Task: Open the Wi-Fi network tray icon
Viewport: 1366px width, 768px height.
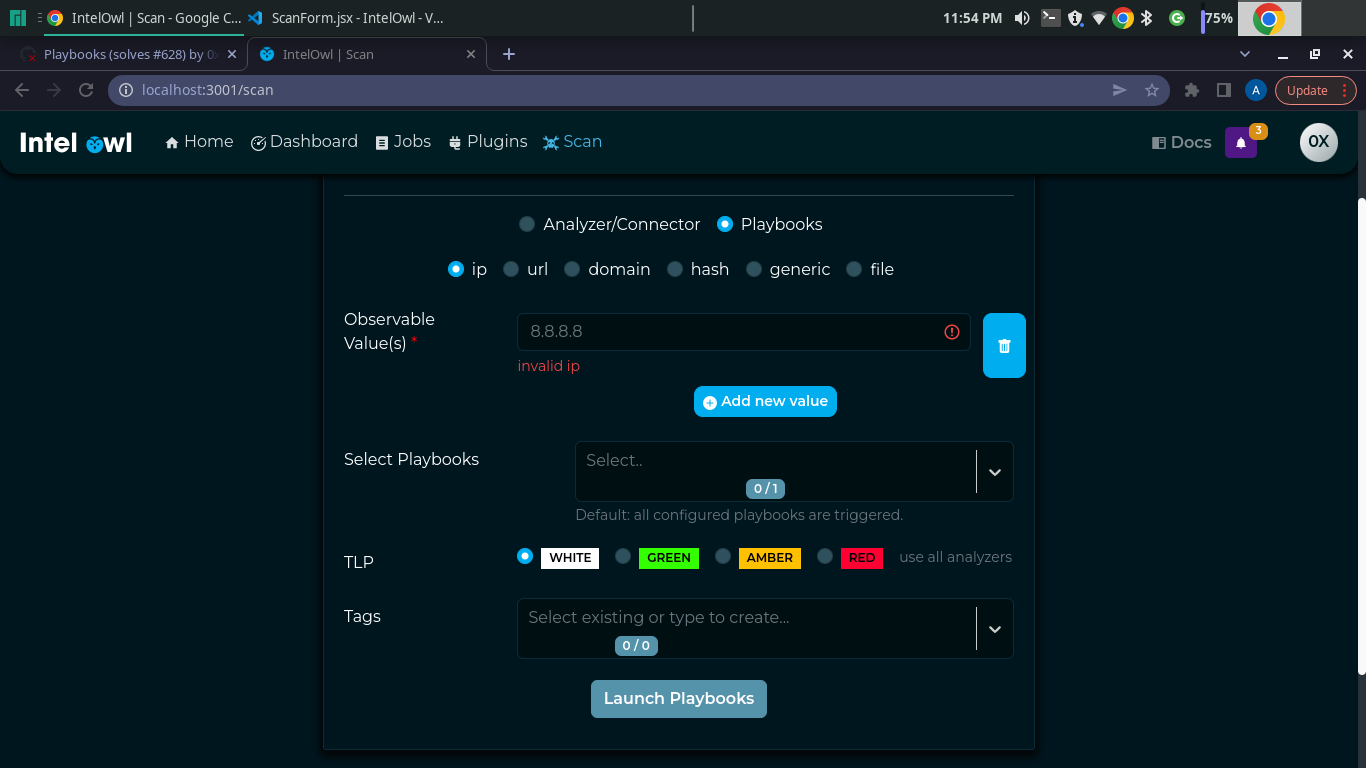Action: 1099,18
